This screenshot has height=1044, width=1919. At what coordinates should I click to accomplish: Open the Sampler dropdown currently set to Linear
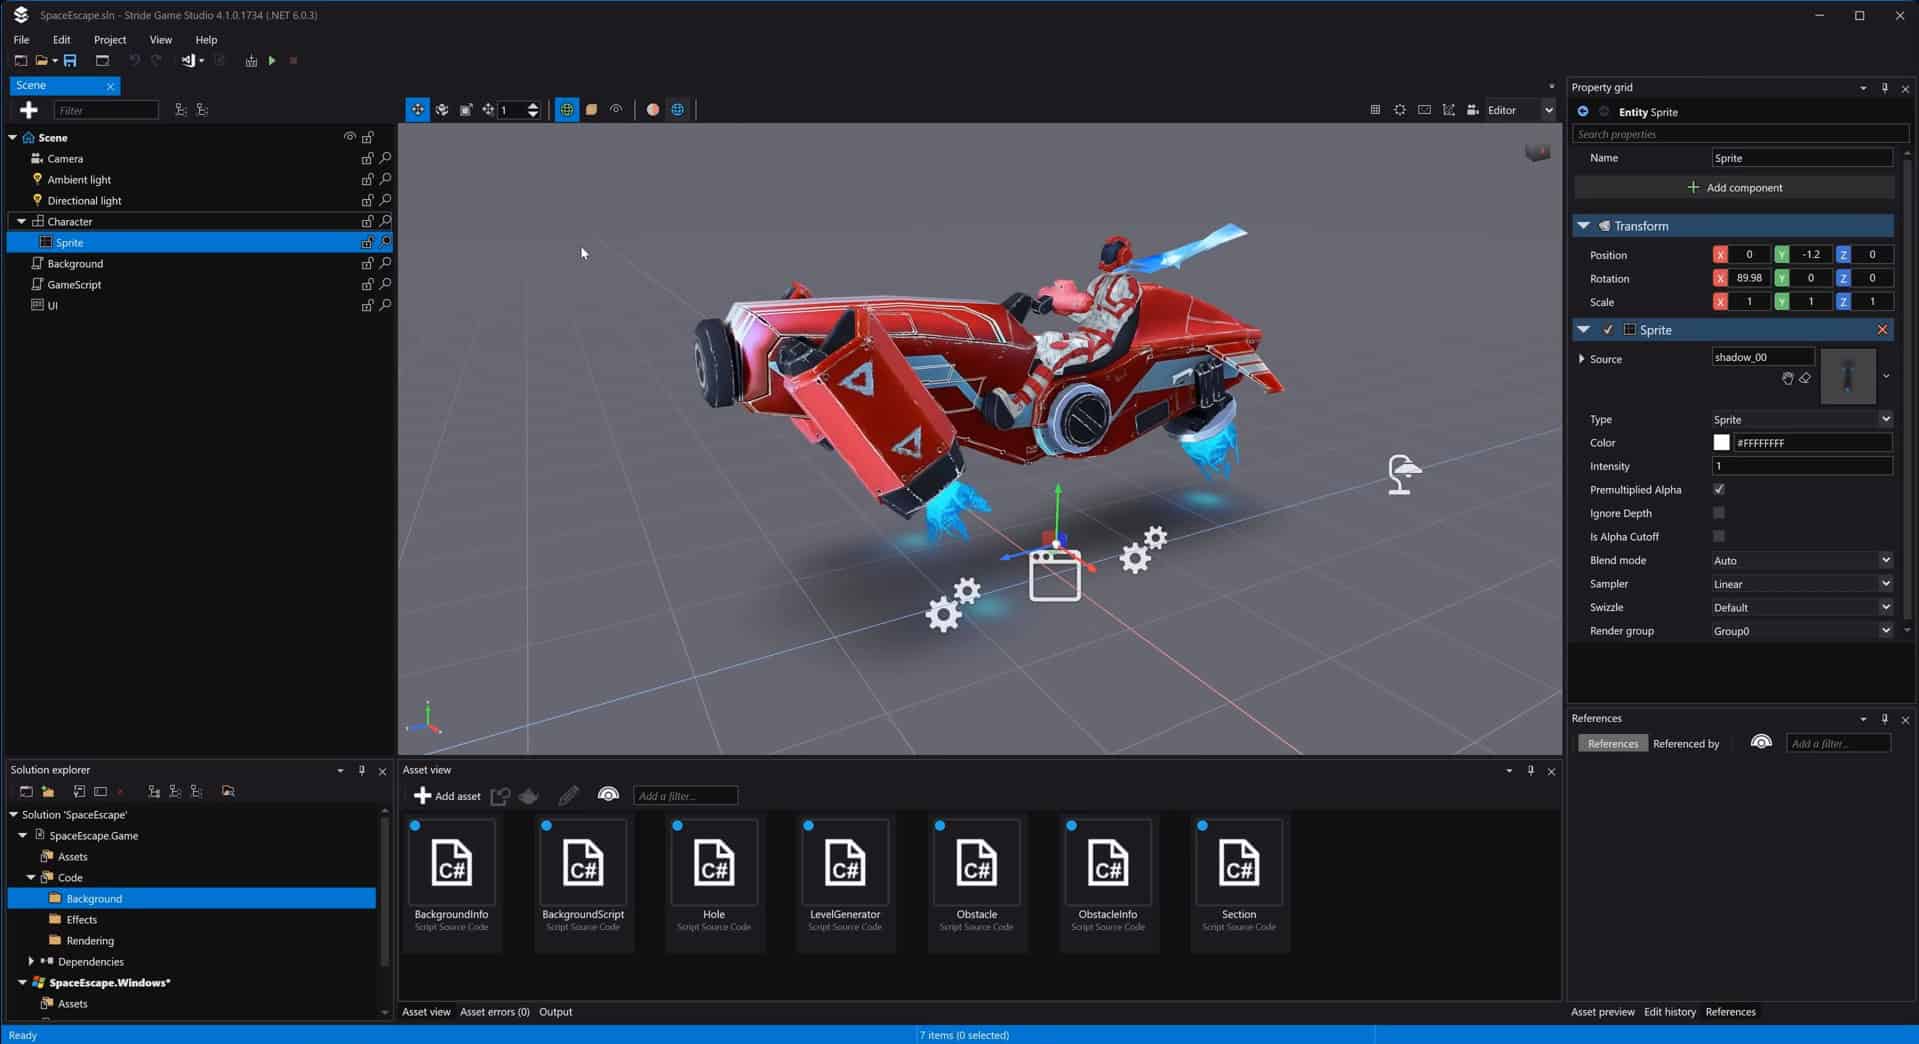(x=1886, y=583)
